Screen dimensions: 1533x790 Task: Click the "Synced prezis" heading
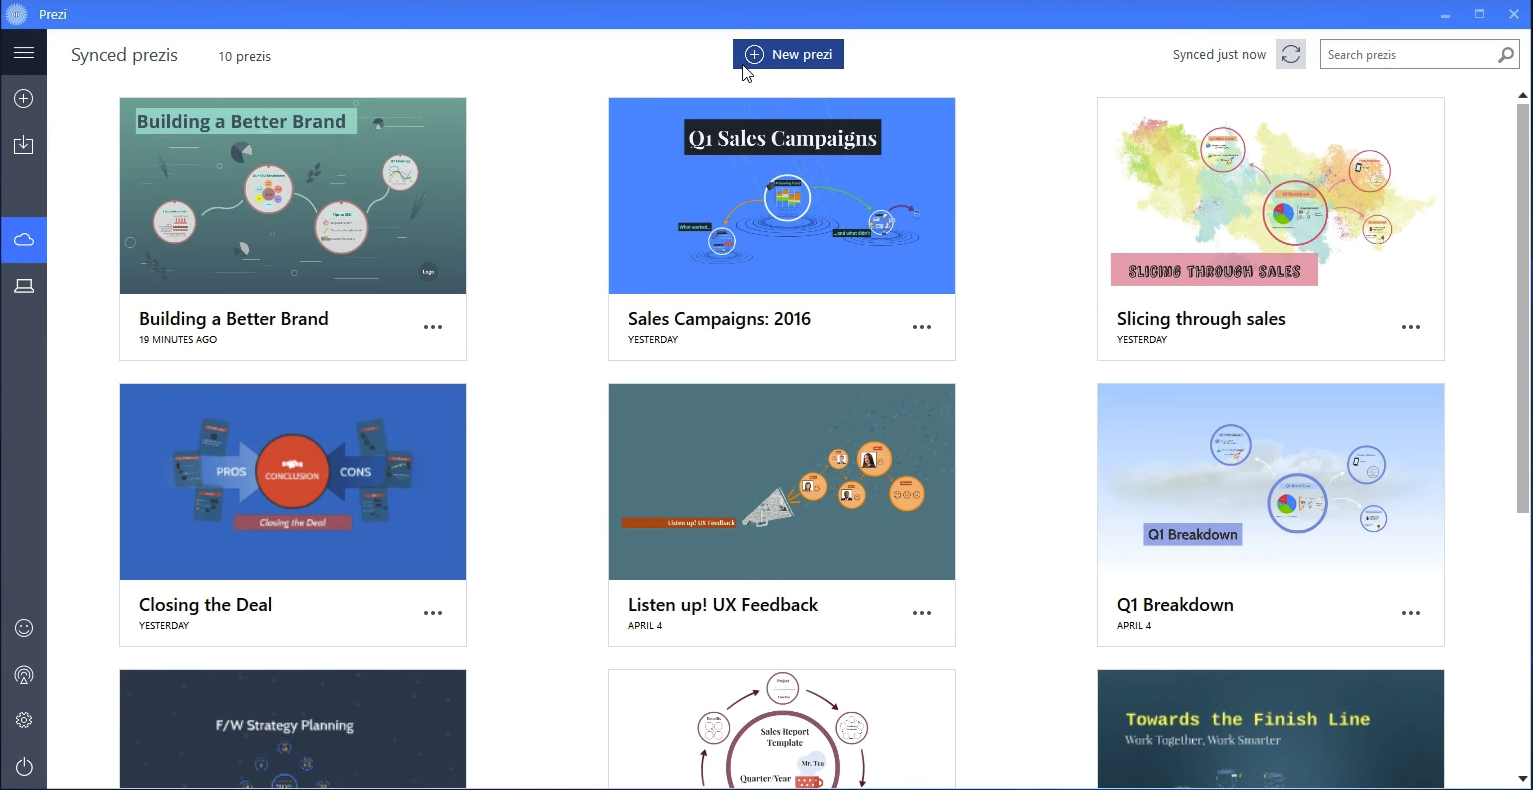124,55
